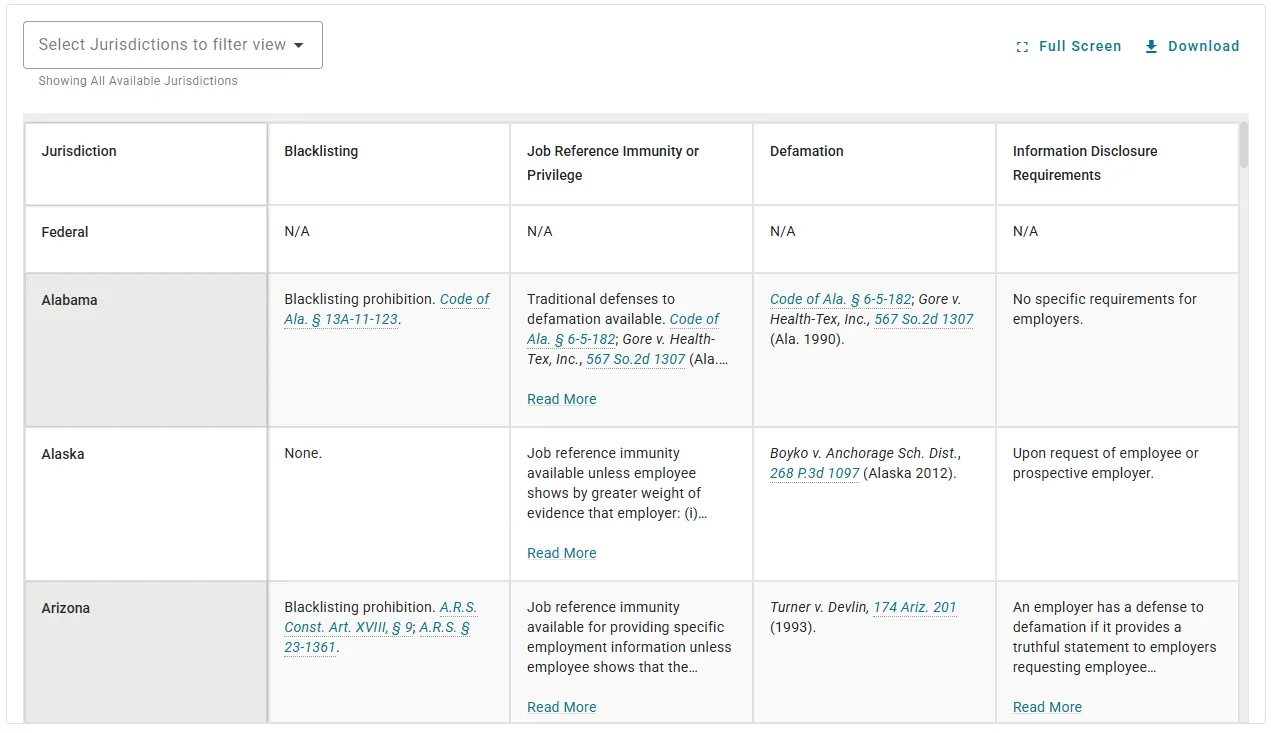Follow the 567 So.2d 1307 citation link
Viewport: 1271px width, 733px height.
tap(923, 318)
